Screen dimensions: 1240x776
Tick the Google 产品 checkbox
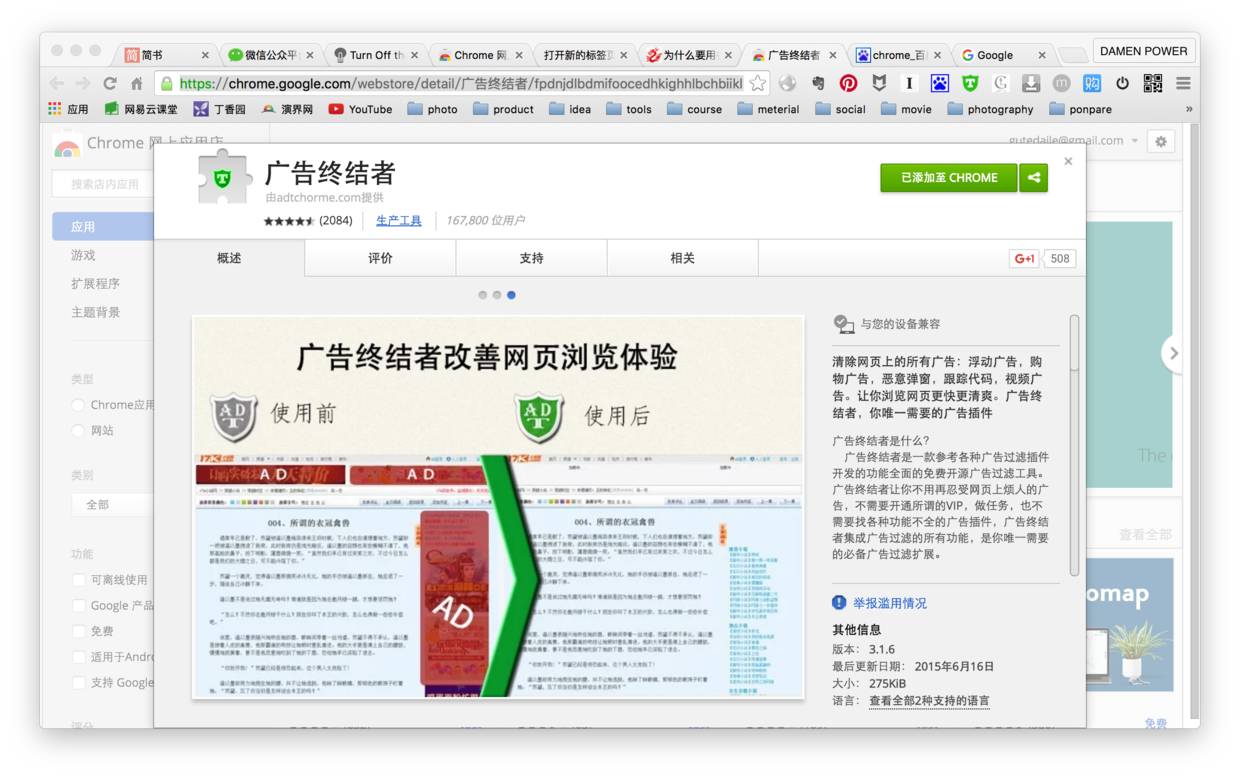78,606
